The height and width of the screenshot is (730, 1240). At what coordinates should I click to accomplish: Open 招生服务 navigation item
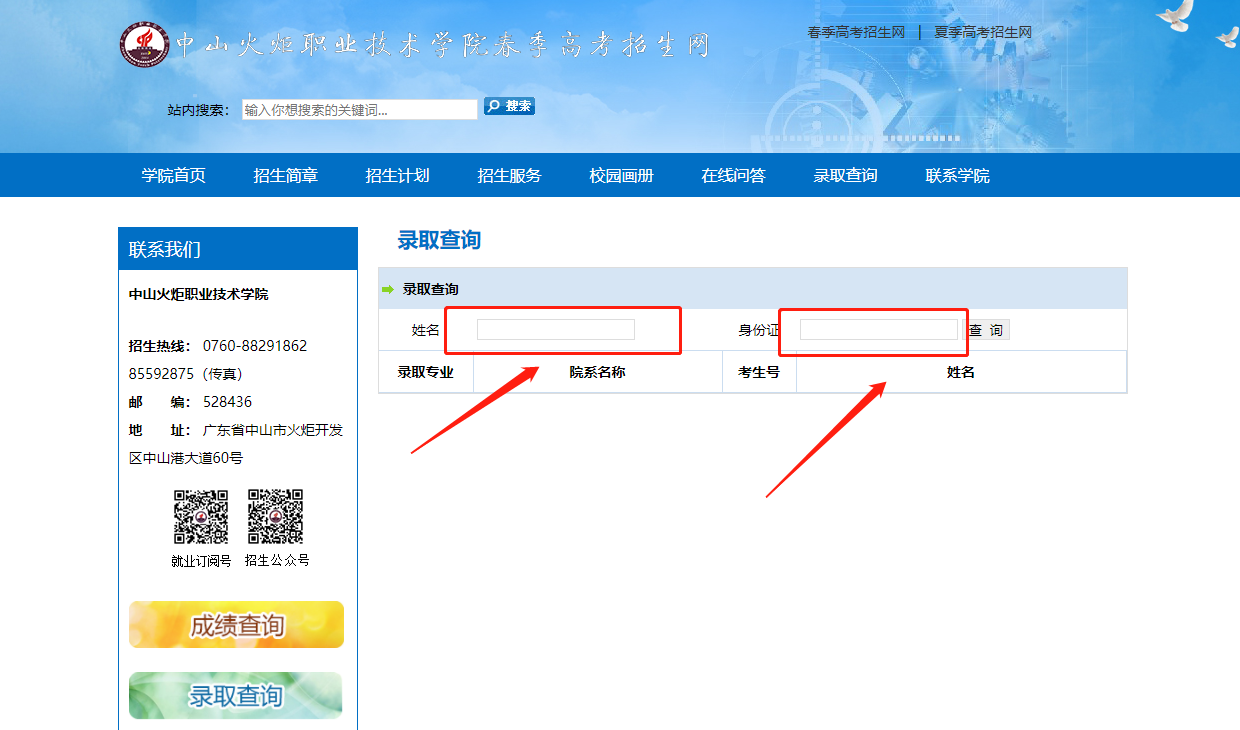pos(510,176)
